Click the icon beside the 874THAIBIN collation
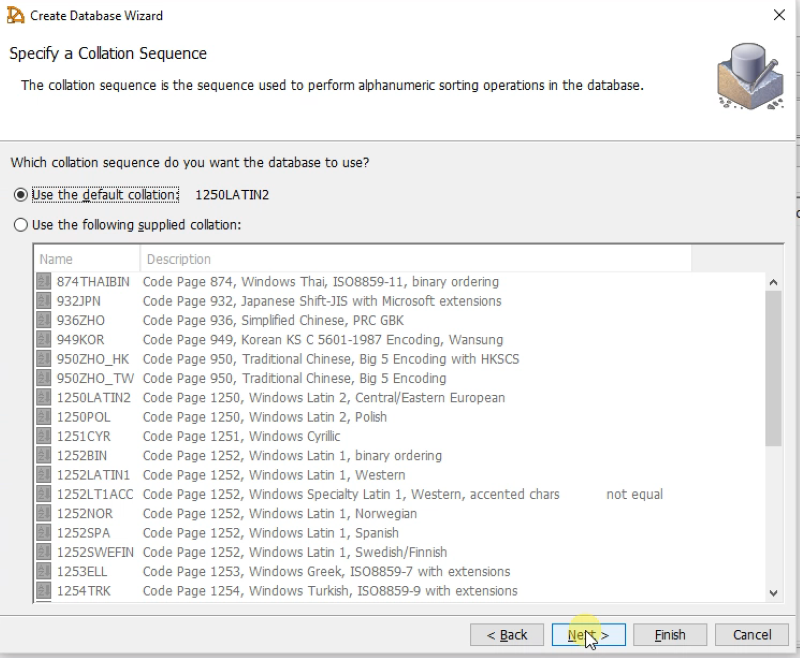Image resolution: width=800 pixels, height=658 pixels. point(42,281)
